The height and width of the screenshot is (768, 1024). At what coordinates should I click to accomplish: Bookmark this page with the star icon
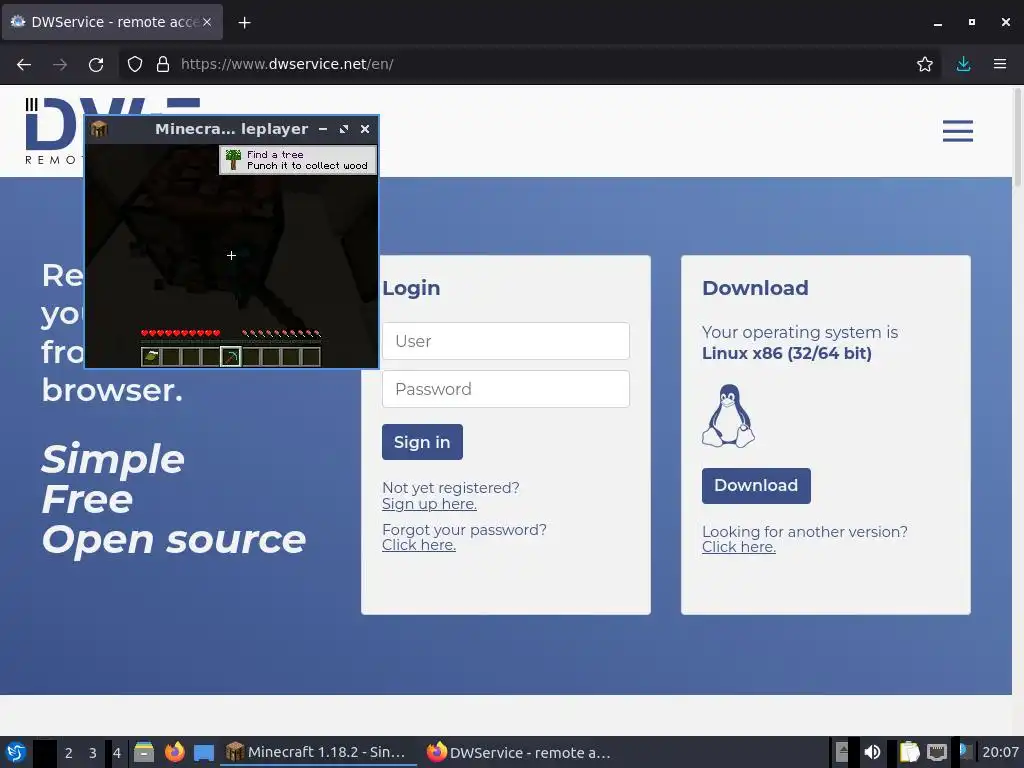point(925,64)
